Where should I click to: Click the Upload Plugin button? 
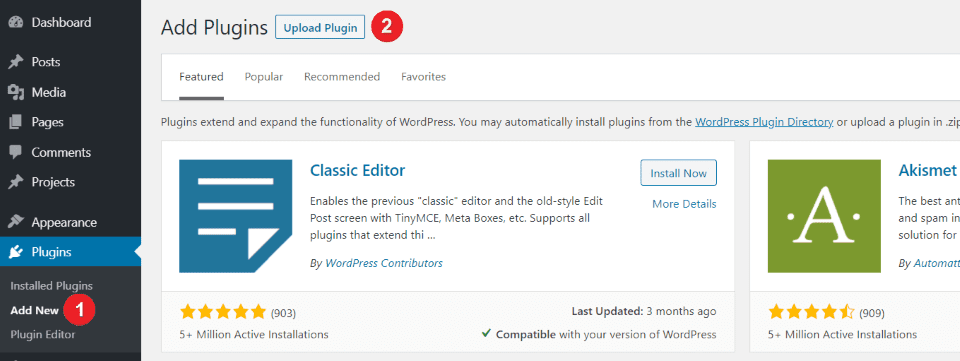[x=320, y=28]
